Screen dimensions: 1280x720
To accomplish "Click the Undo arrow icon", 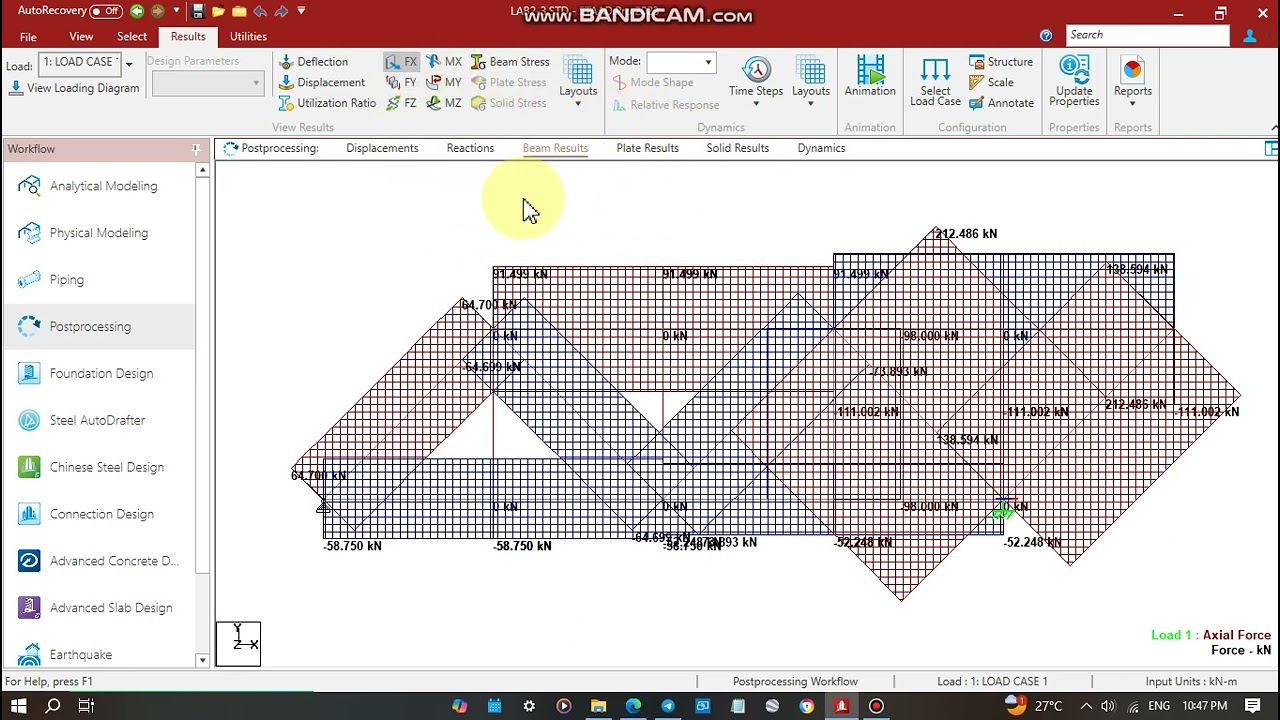I will click(x=260, y=12).
